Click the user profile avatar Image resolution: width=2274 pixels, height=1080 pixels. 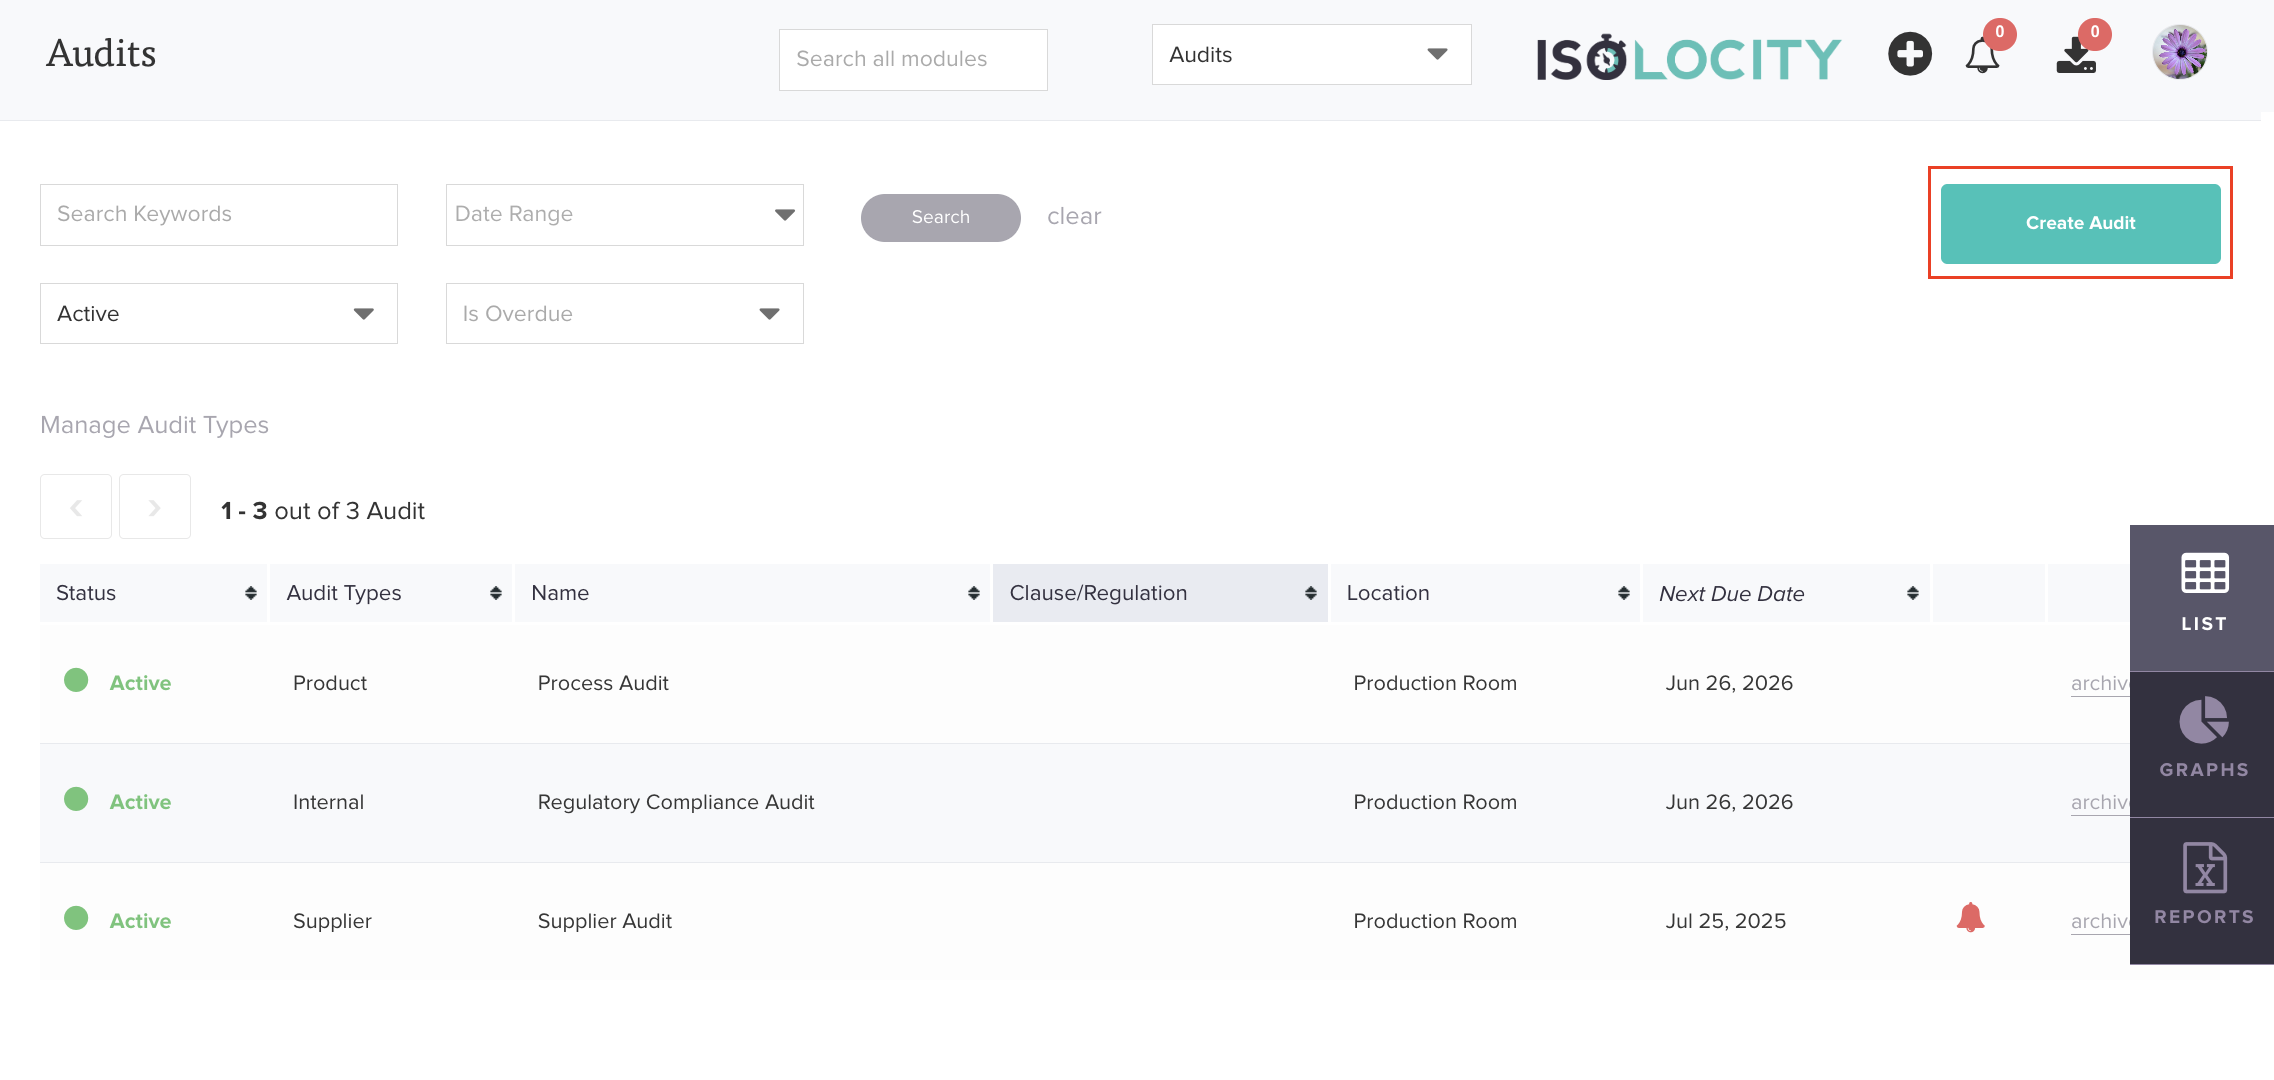(x=2179, y=53)
